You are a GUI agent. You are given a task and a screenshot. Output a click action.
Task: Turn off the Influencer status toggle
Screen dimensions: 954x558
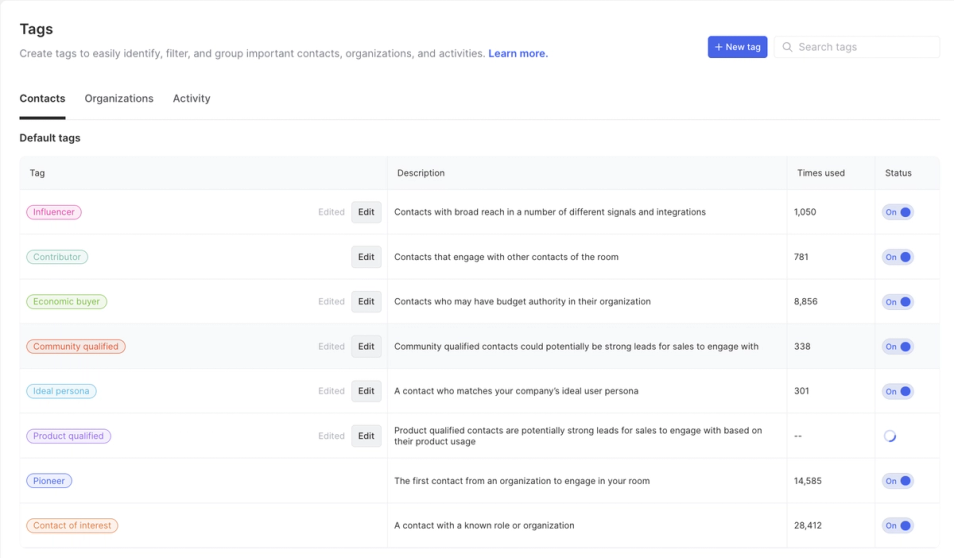(898, 212)
